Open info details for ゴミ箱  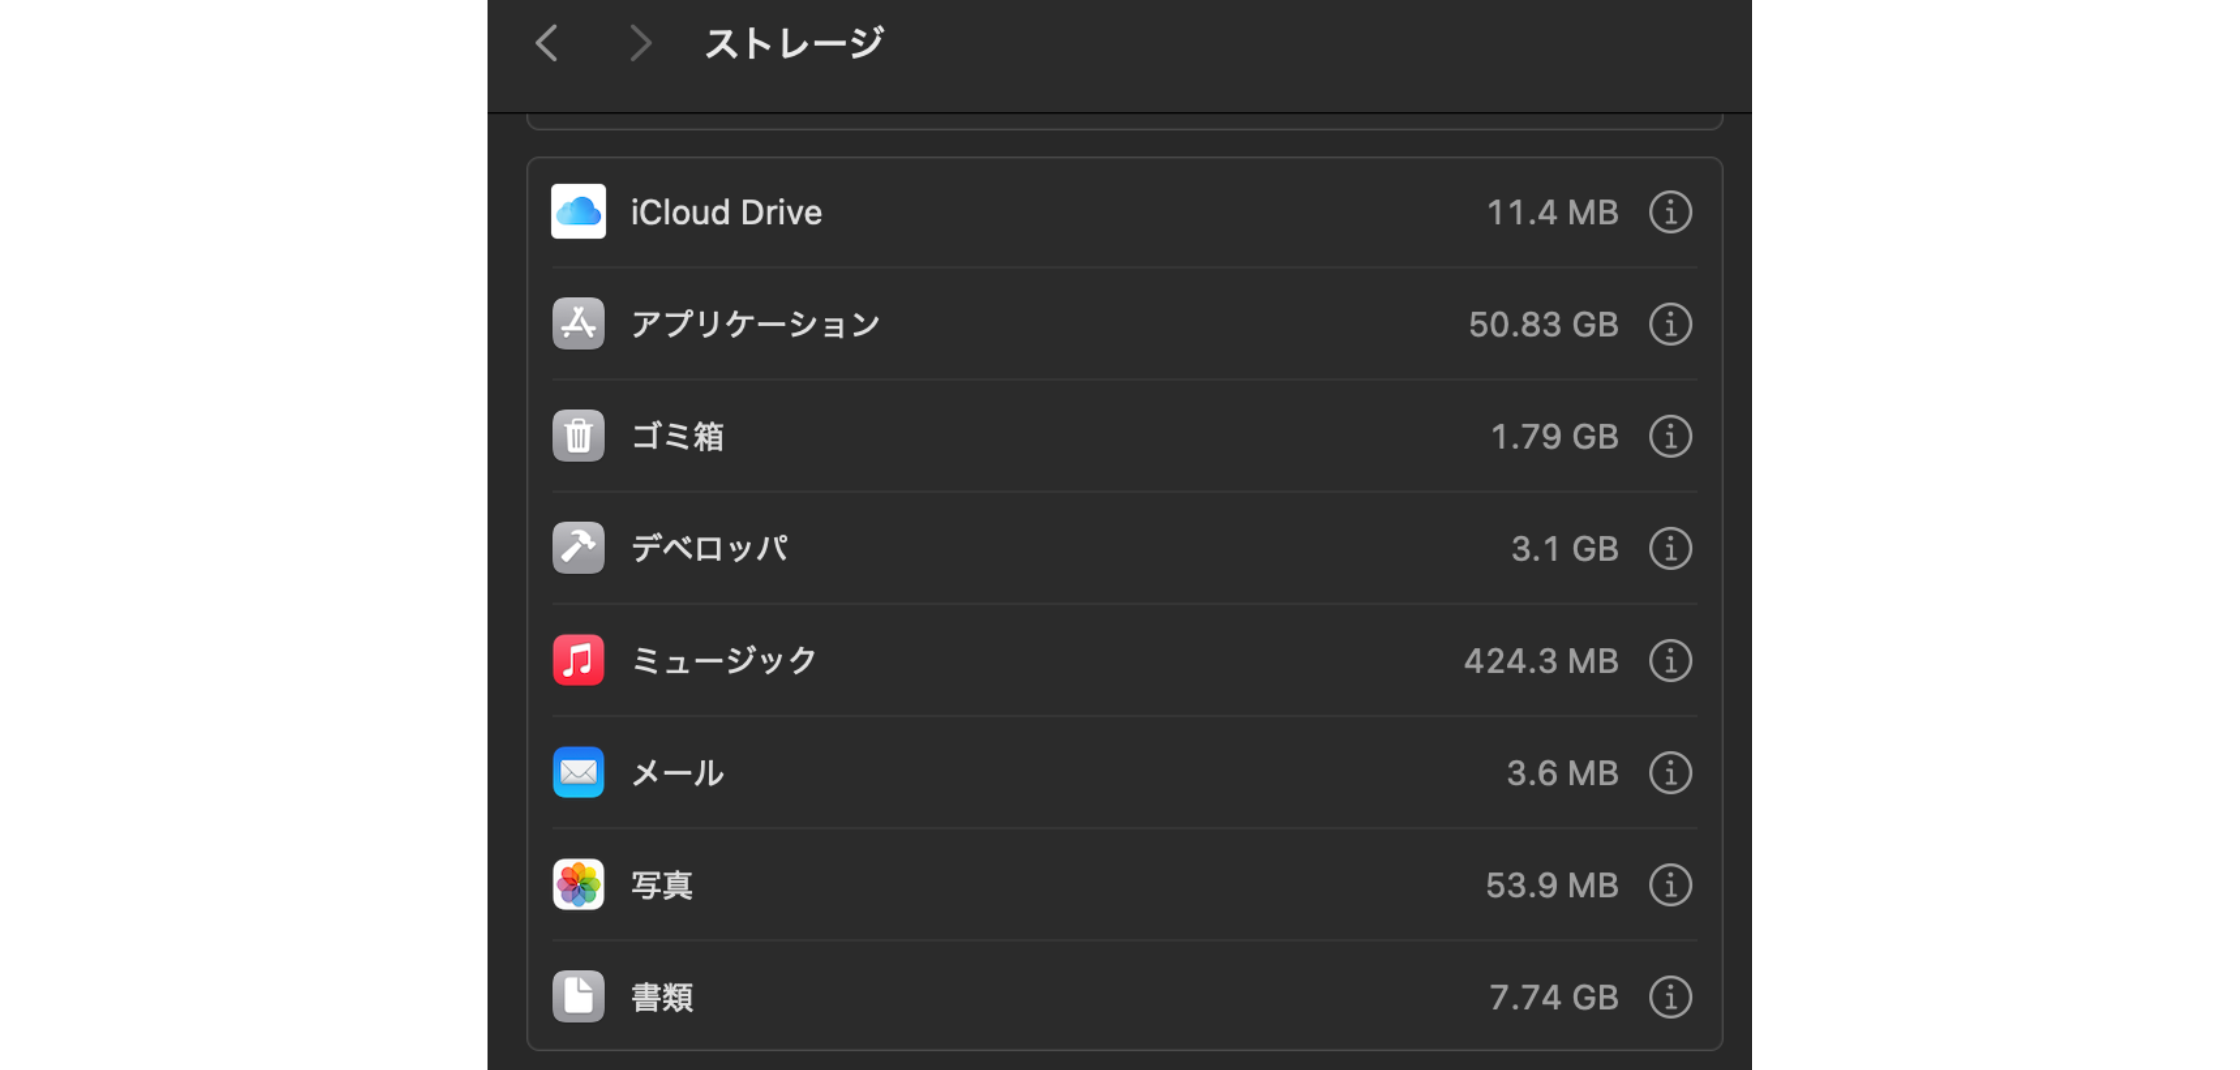[1670, 436]
